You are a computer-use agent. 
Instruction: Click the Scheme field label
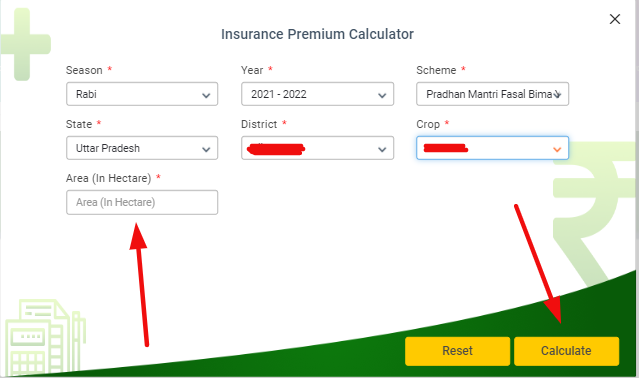click(436, 70)
